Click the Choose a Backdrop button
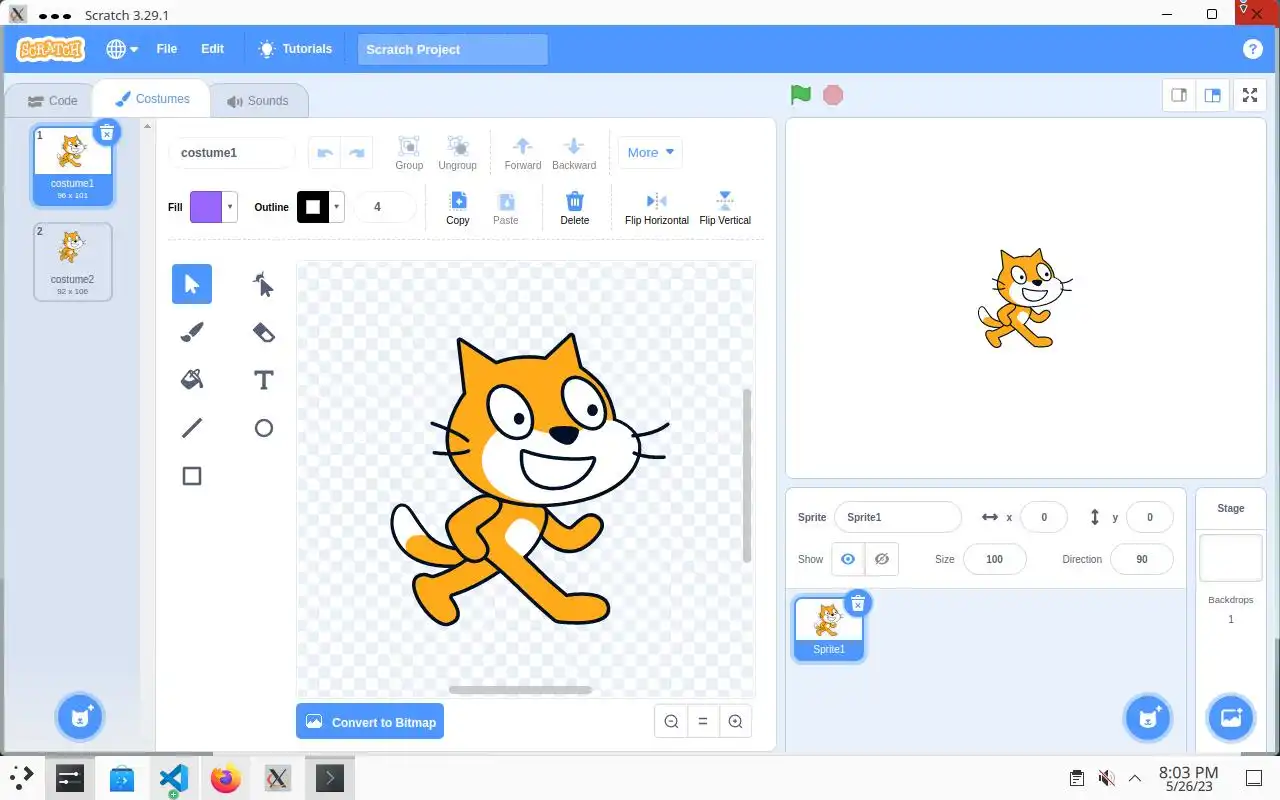The height and width of the screenshot is (800, 1280). point(1231,717)
